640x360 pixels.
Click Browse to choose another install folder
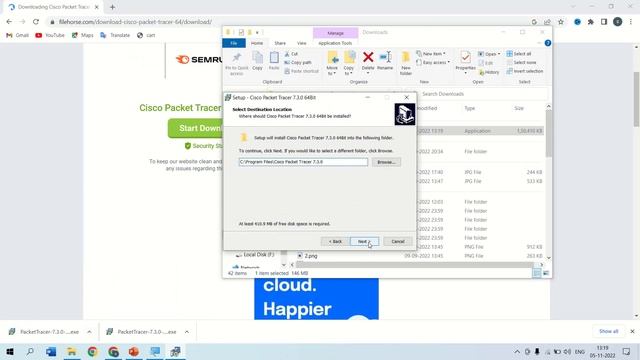coord(386,162)
